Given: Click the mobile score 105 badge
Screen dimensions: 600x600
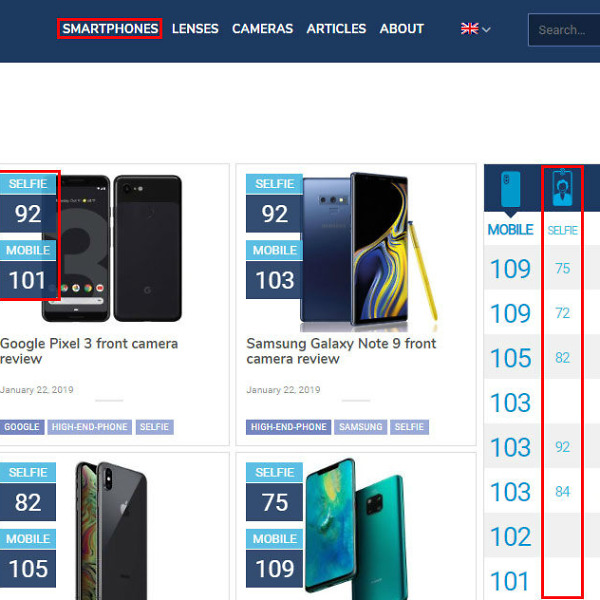Looking at the screenshot, I should point(28,569).
